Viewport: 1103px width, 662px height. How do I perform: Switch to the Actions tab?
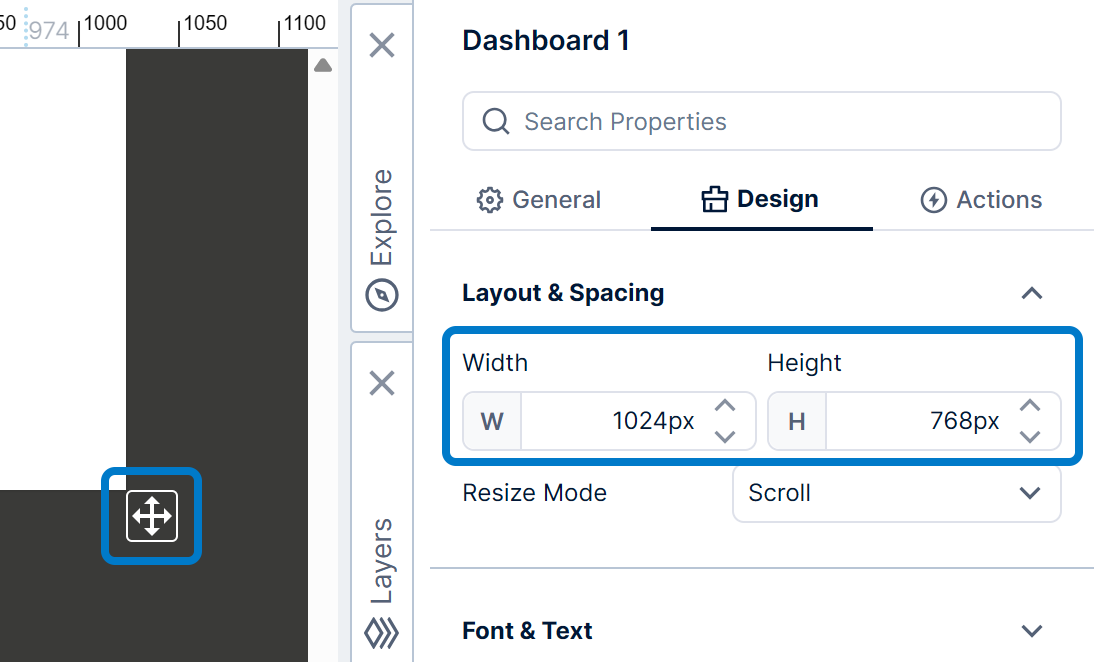tap(981, 199)
